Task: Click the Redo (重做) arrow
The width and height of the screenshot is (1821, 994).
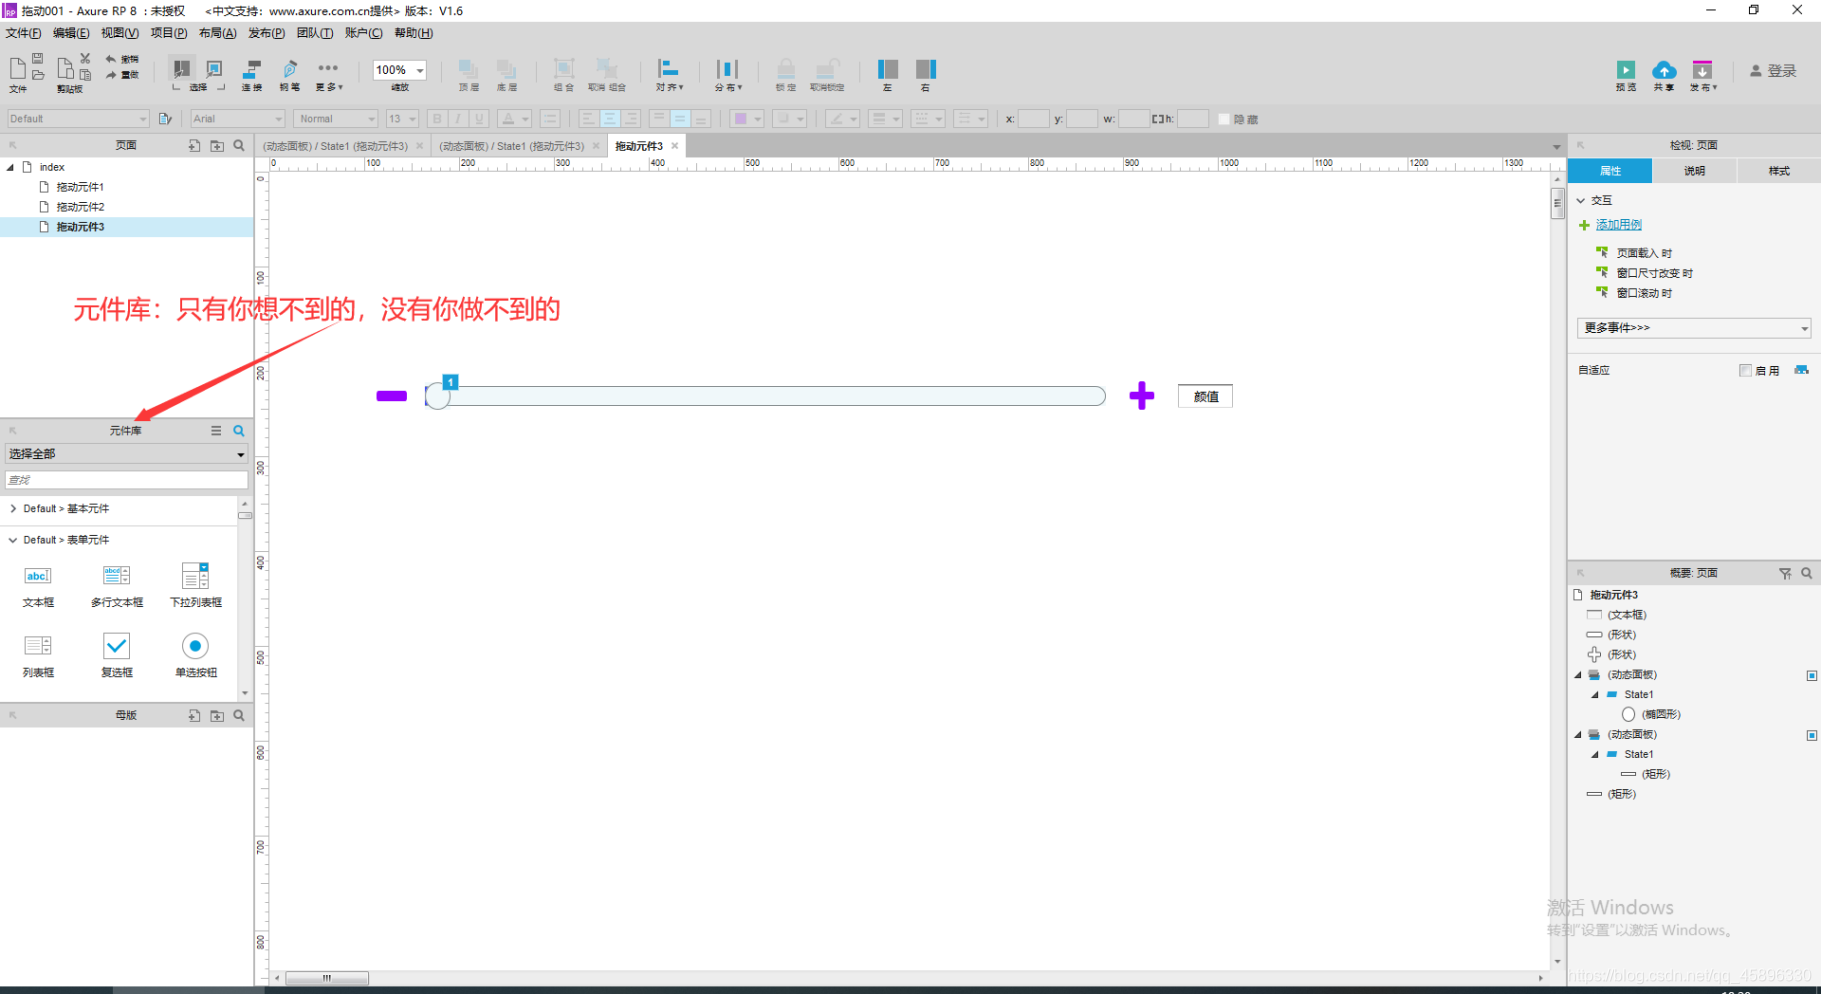Action: point(111,75)
